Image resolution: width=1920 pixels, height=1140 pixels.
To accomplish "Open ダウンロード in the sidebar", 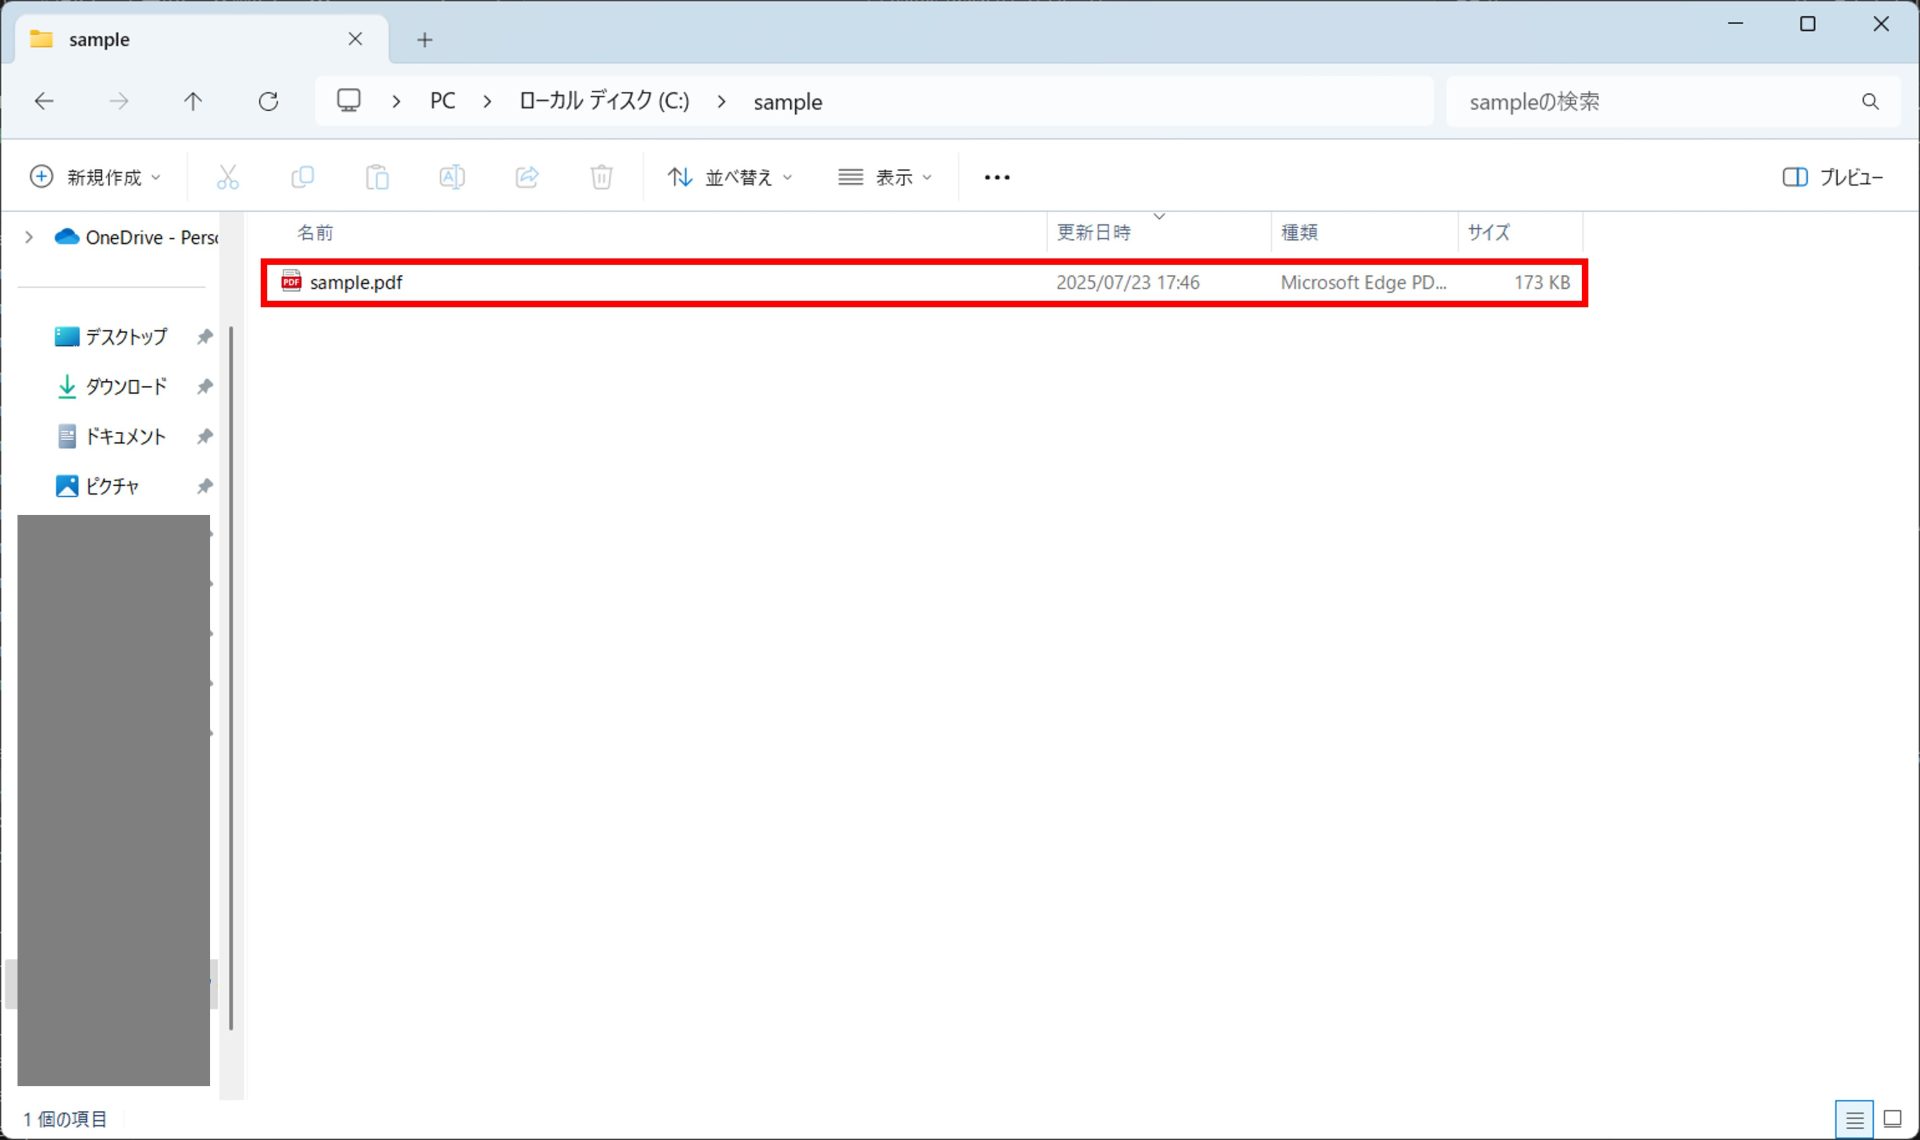I will coord(125,387).
